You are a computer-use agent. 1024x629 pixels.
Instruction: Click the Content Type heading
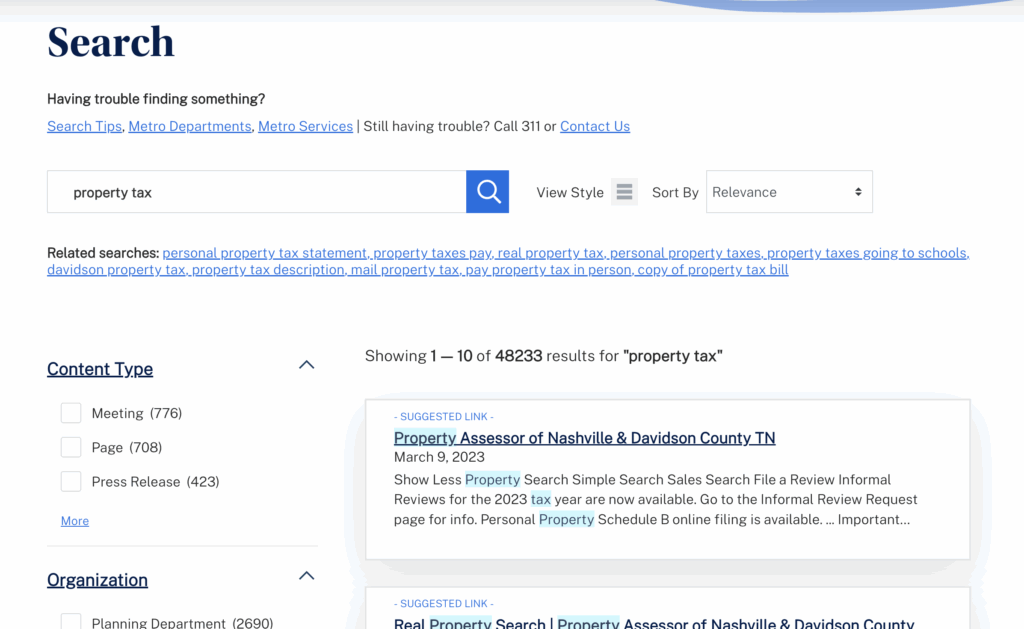pos(100,369)
